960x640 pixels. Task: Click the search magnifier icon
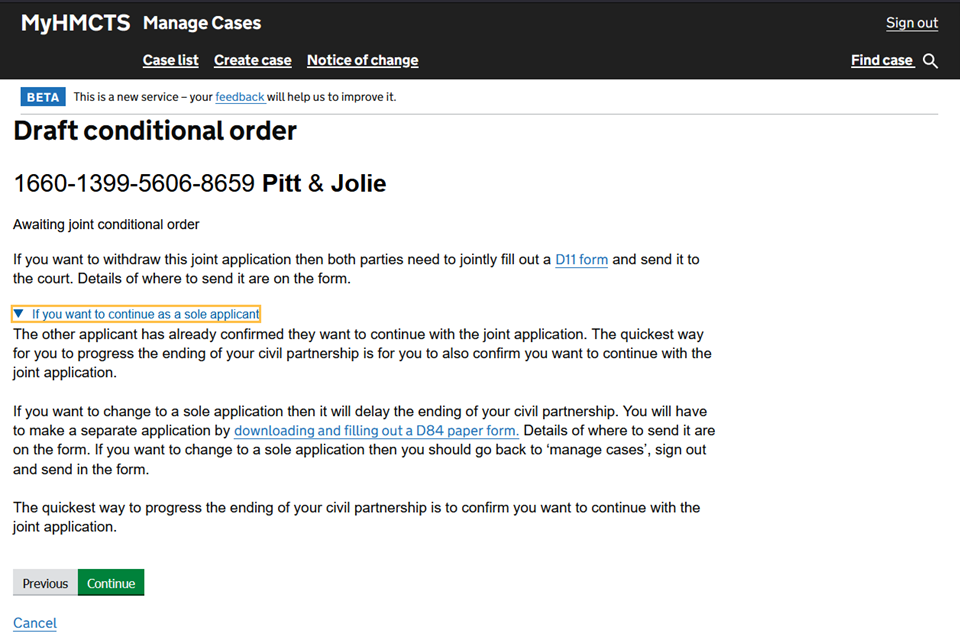tap(931, 61)
